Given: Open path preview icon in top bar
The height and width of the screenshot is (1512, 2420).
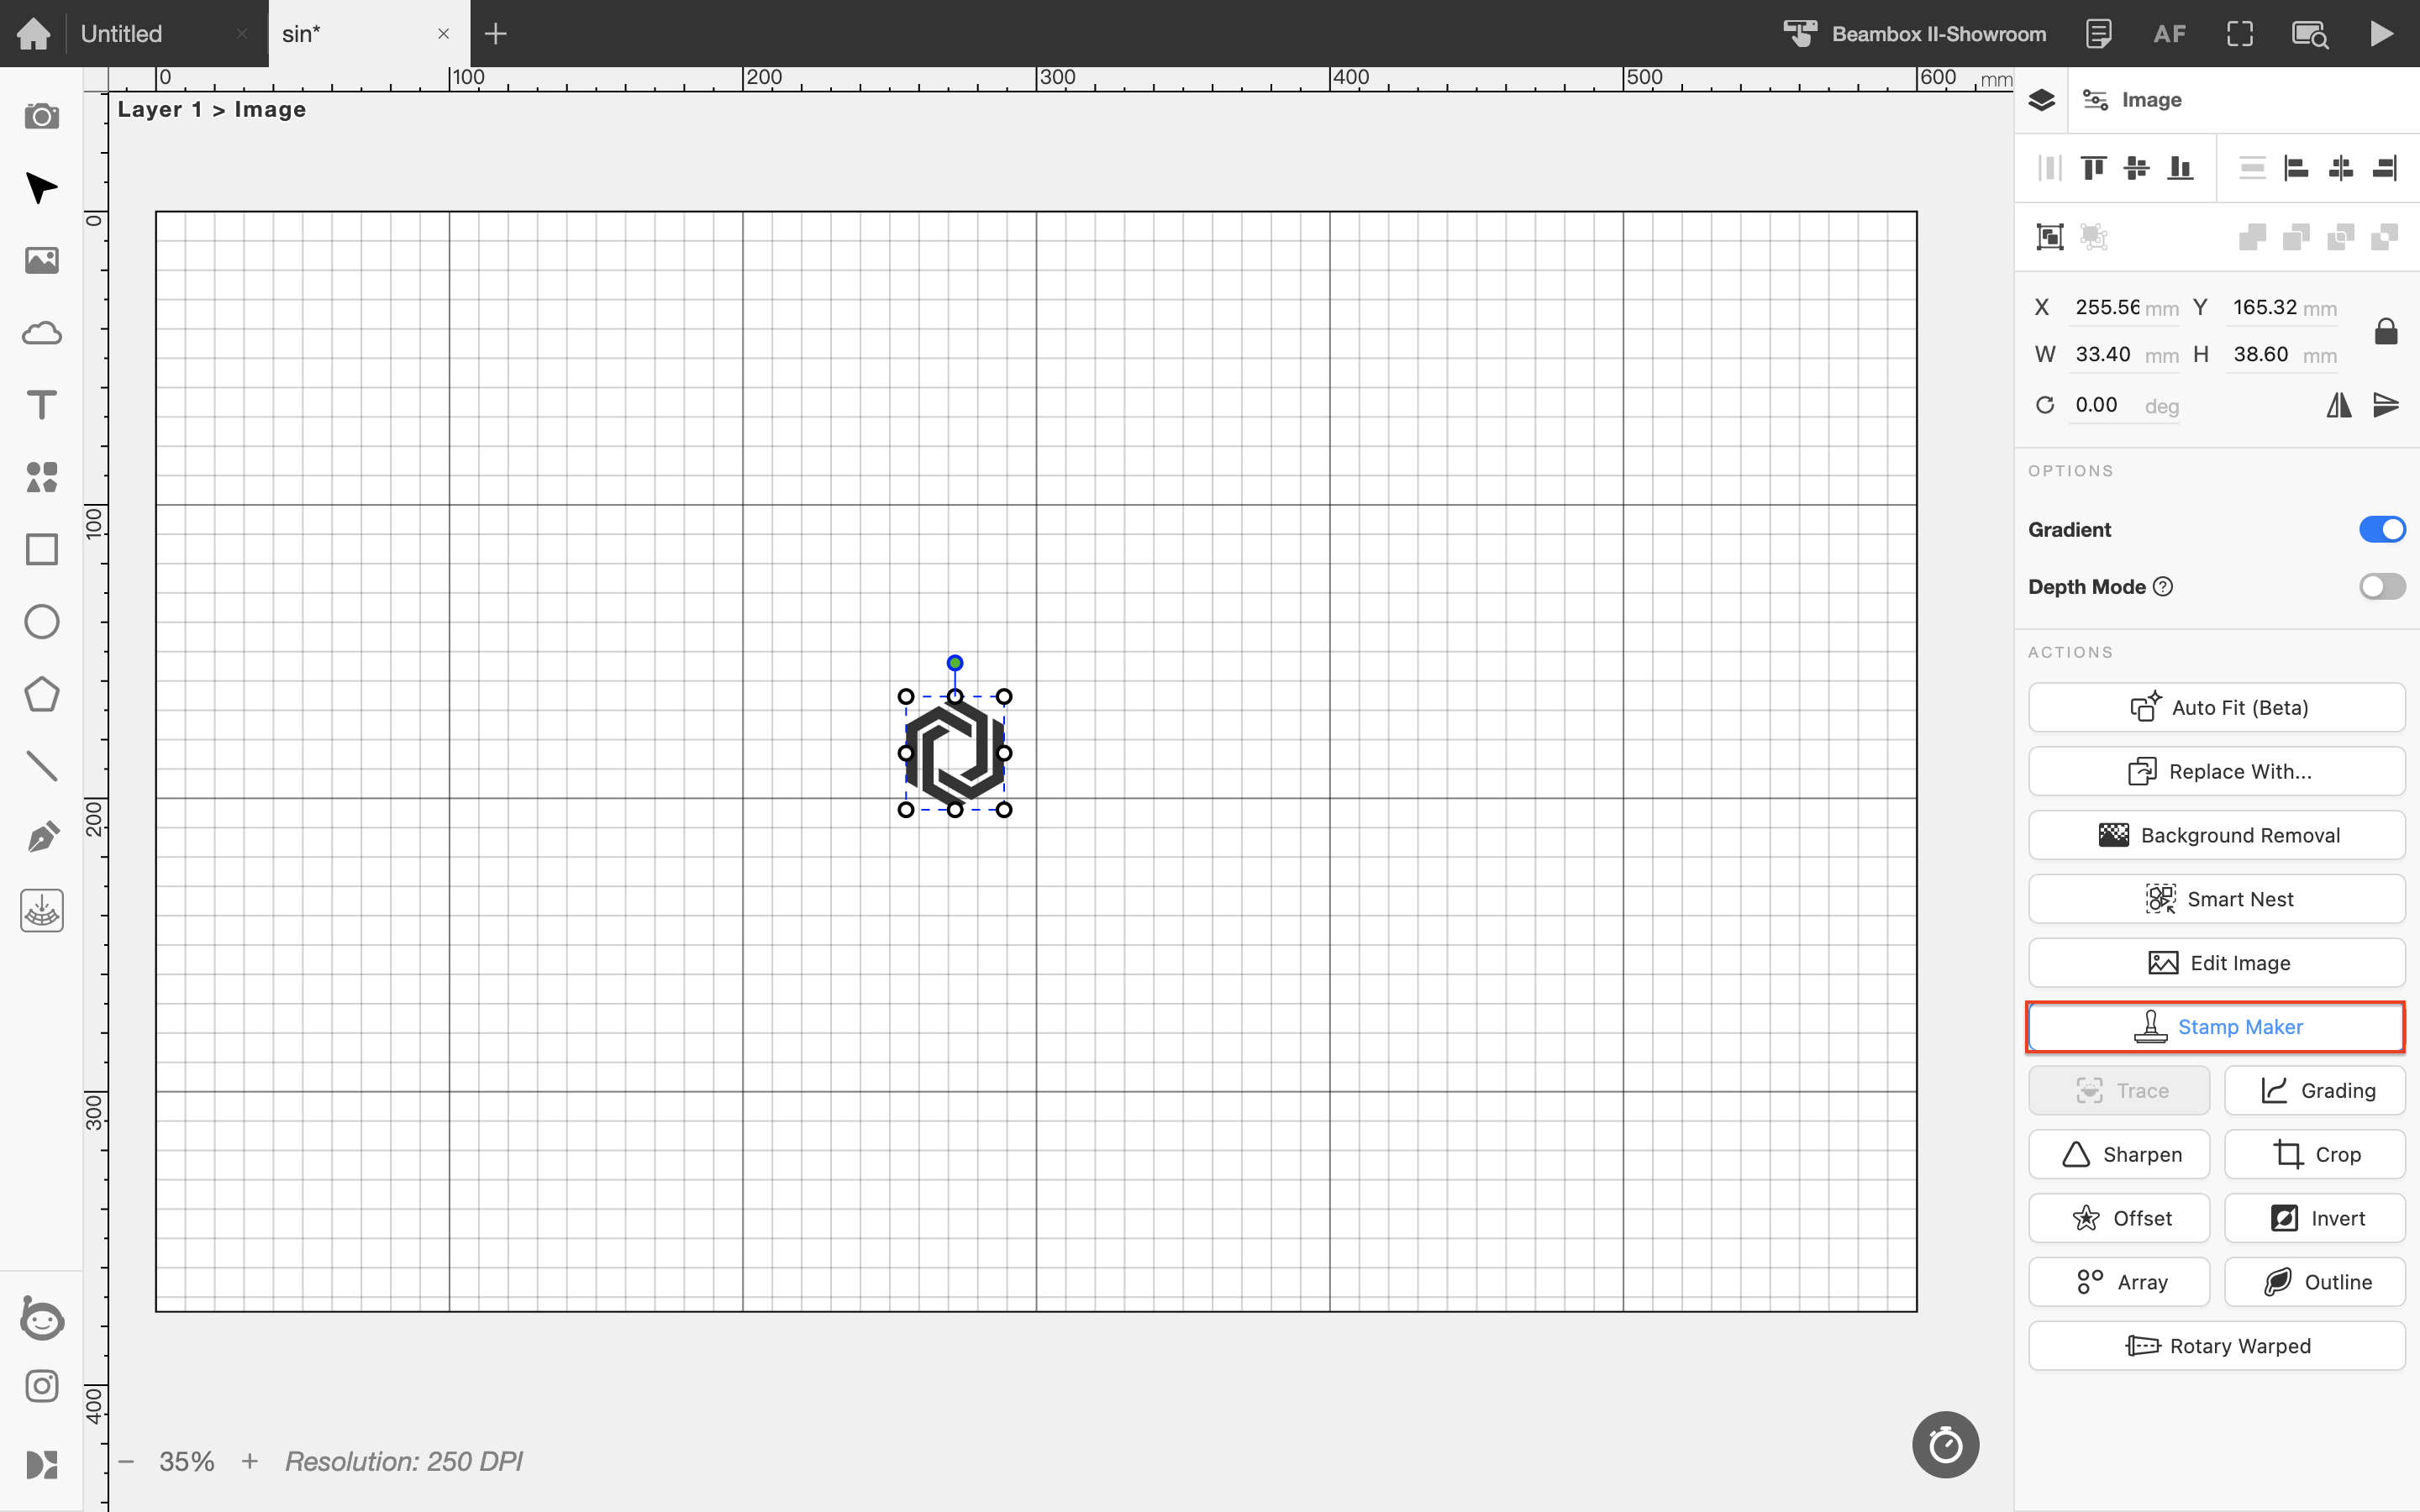Looking at the screenshot, I should 2310,34.
